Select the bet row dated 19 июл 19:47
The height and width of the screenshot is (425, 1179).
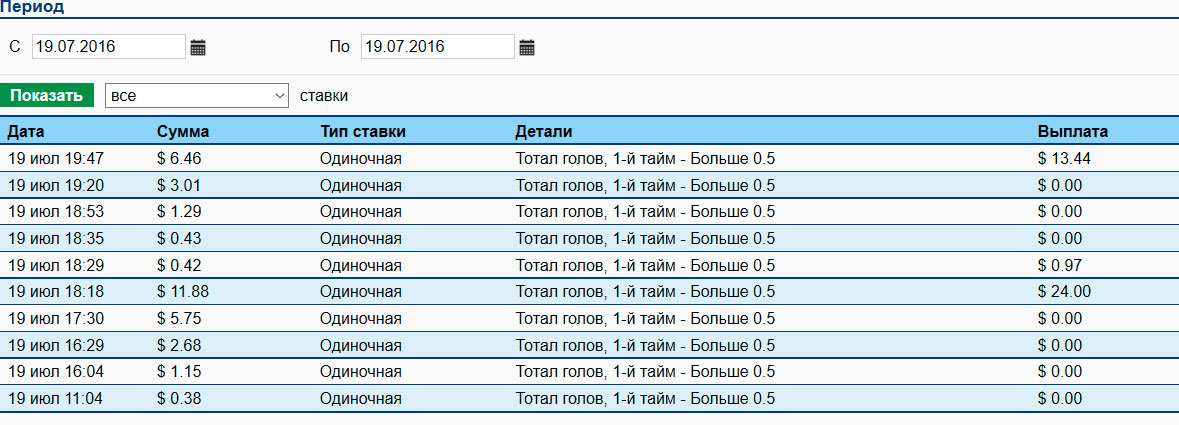coord(56,158)
